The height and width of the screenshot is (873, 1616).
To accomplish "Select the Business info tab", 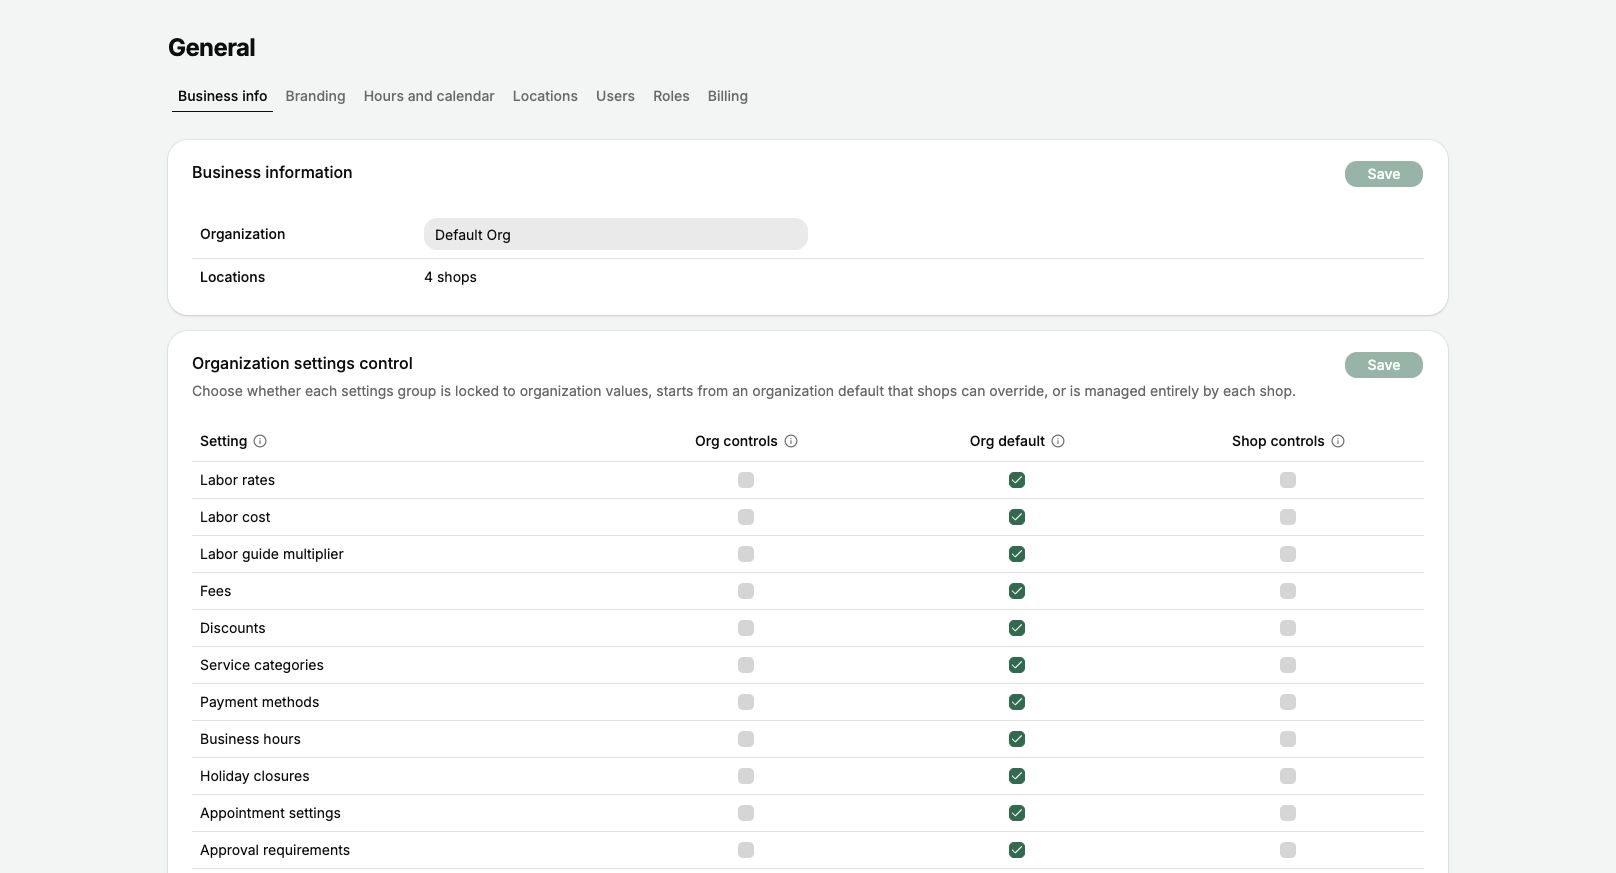I will pyautogui.click(x=222, y=96).
